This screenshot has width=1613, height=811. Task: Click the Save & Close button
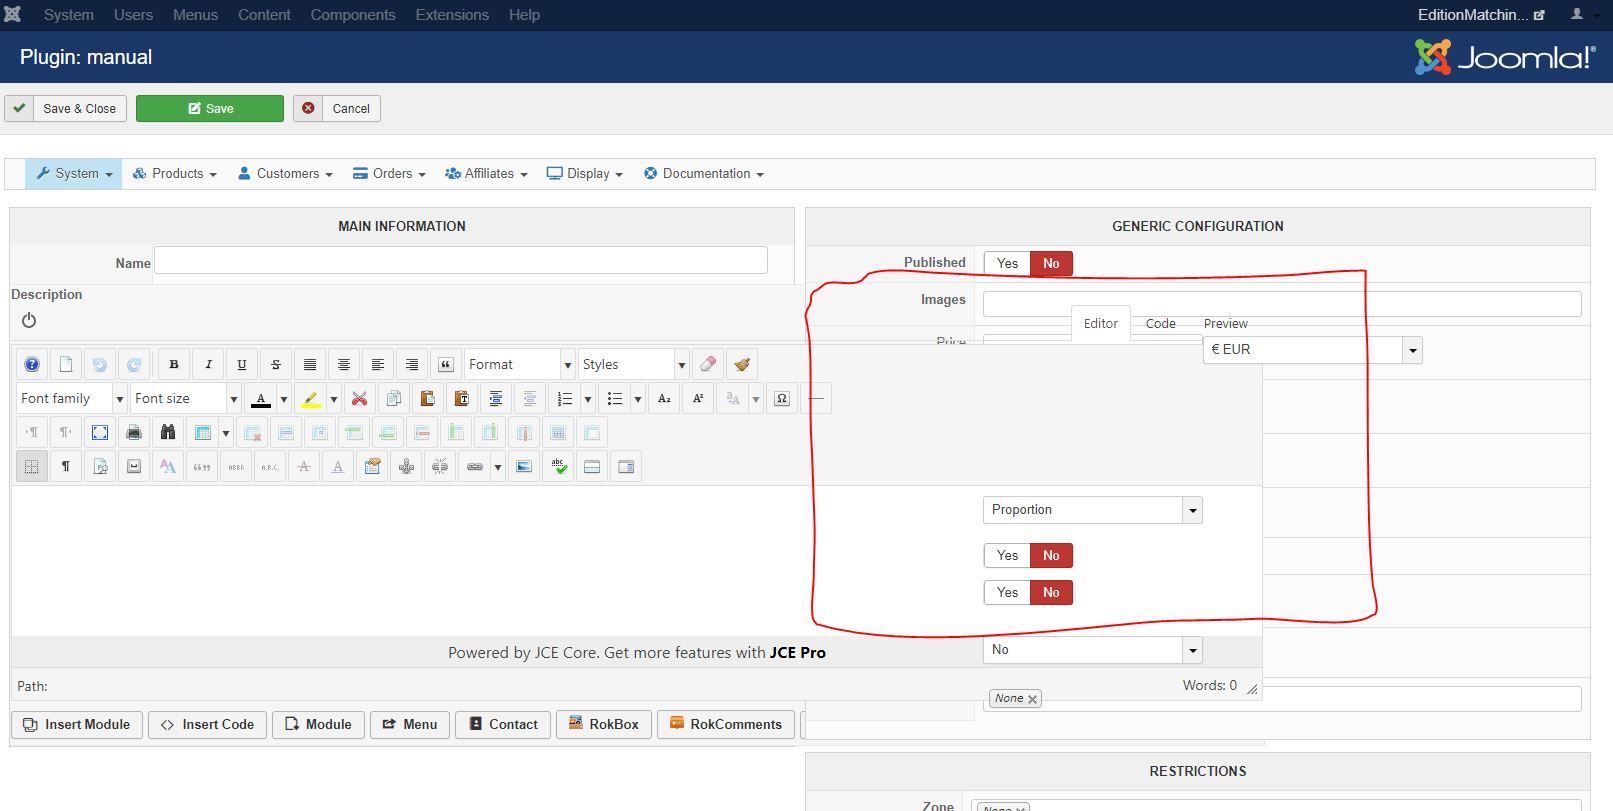tap(66, 108)
